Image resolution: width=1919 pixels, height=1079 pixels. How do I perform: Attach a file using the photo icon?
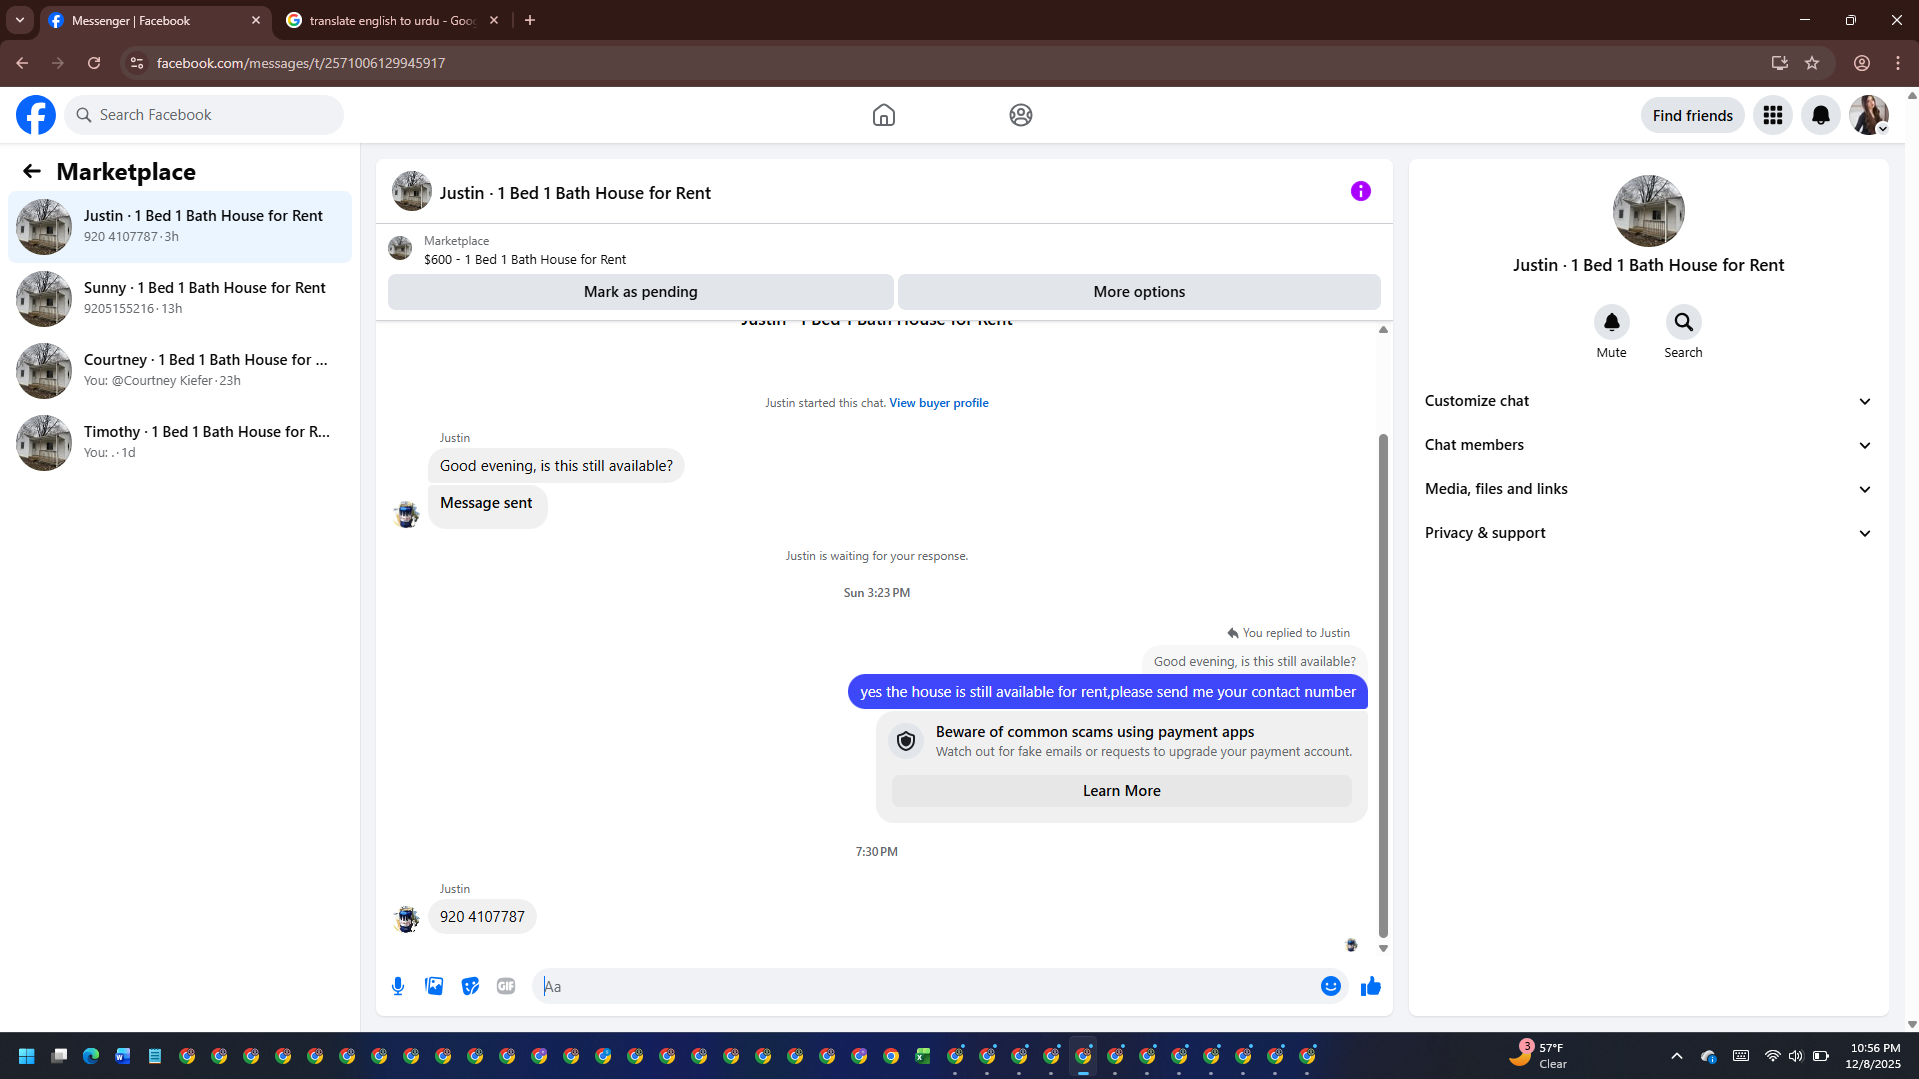click(x=434, y=986)
